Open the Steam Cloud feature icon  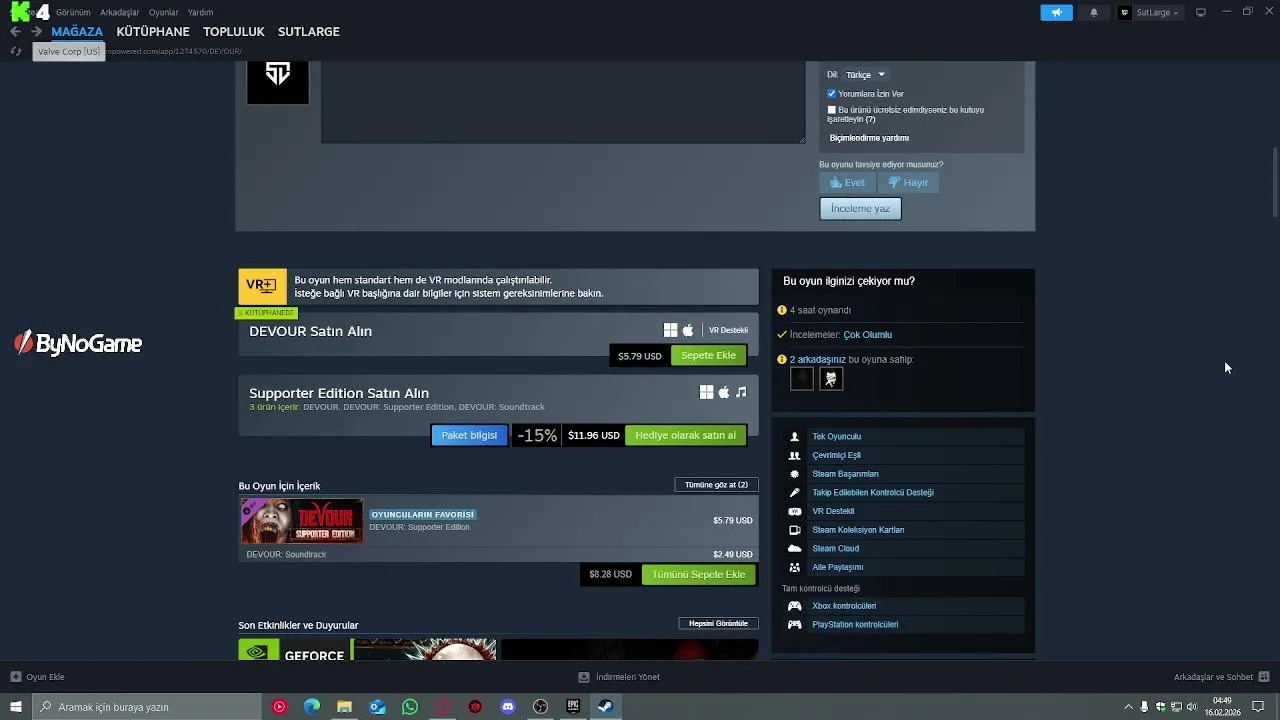pos(795,549)
